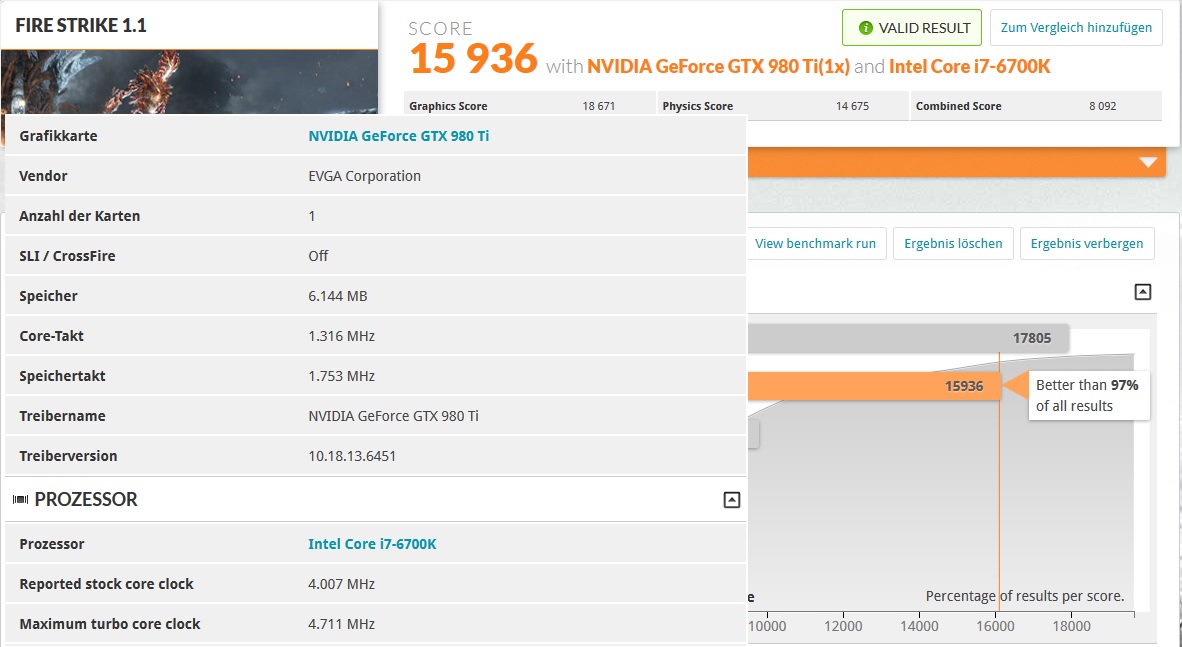Screen dimensions: 1182x647
Task: Click the Speicher value 6.144 MB
Action: tap(338, 296)
